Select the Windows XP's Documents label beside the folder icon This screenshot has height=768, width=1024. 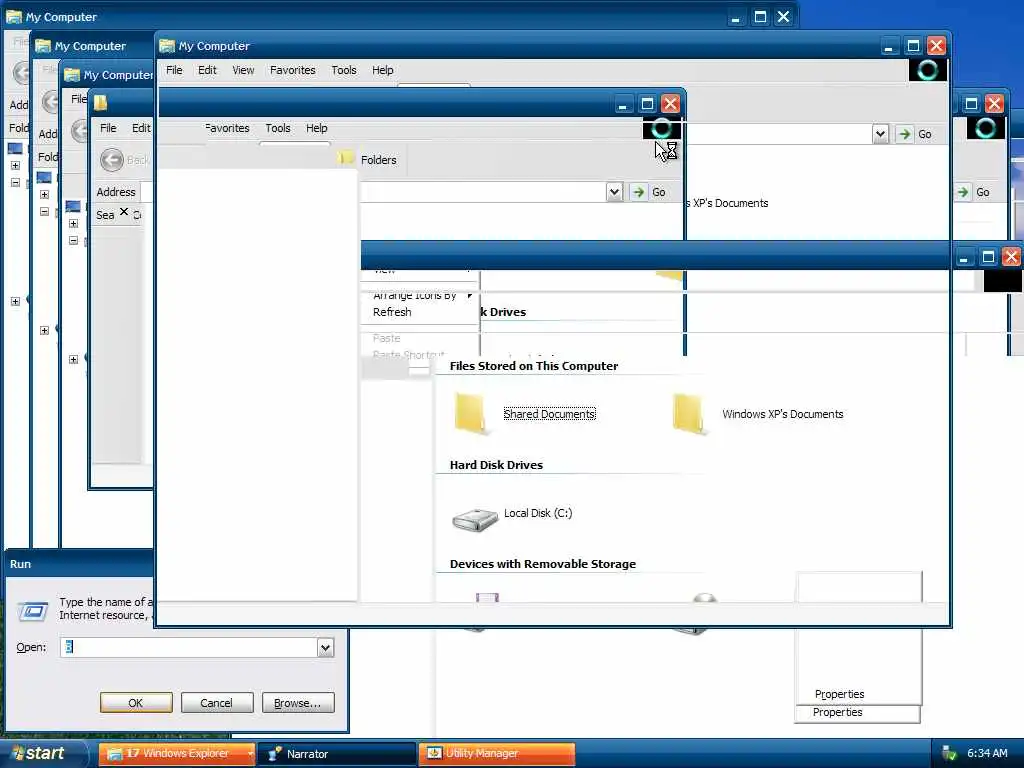[782, 414]
